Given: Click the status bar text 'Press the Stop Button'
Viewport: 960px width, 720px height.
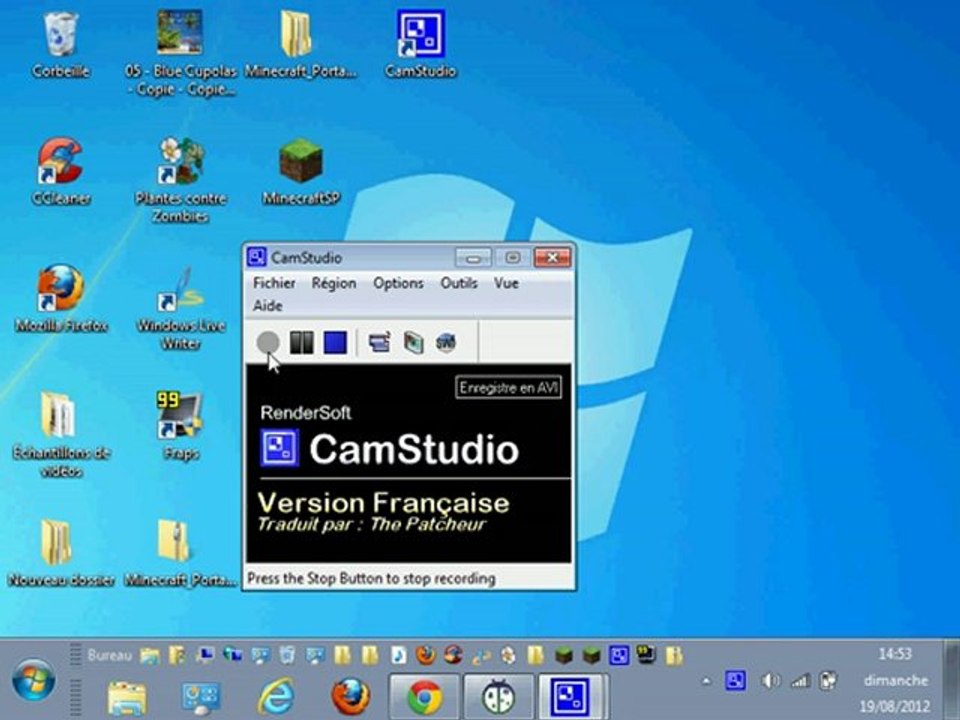Looking at the screenshot, I should point(371,578).
